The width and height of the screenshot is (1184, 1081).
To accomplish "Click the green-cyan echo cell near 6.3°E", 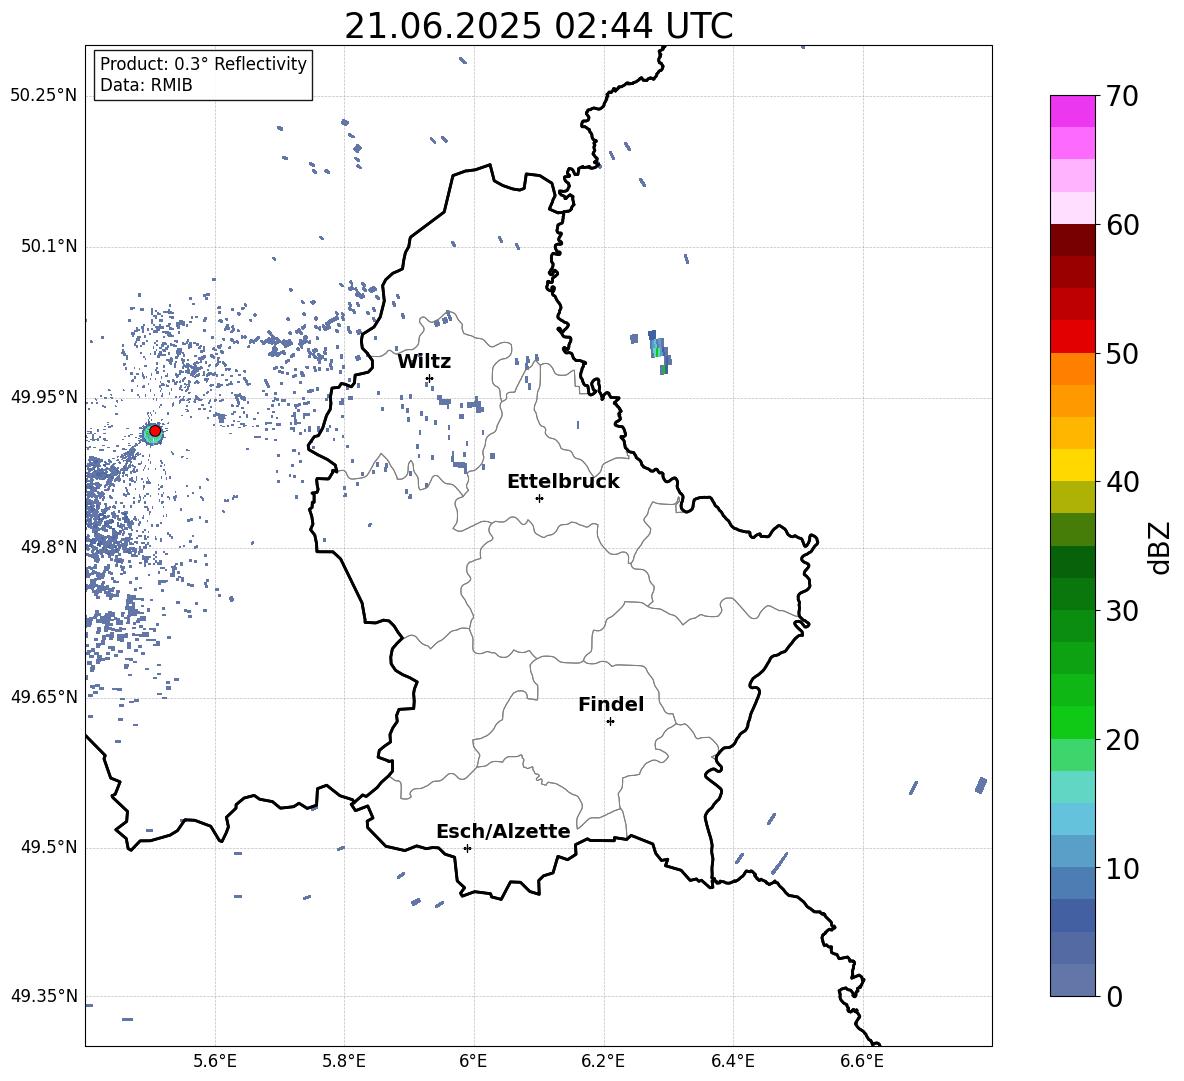I will click(x=658, y=351).
